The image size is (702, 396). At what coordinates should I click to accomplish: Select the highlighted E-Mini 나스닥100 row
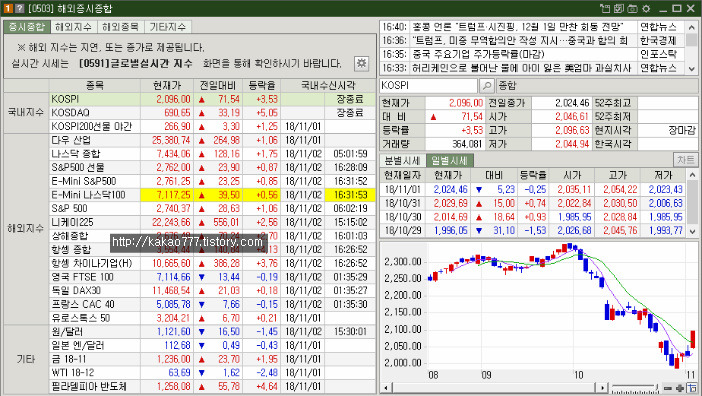click(212, 195)
